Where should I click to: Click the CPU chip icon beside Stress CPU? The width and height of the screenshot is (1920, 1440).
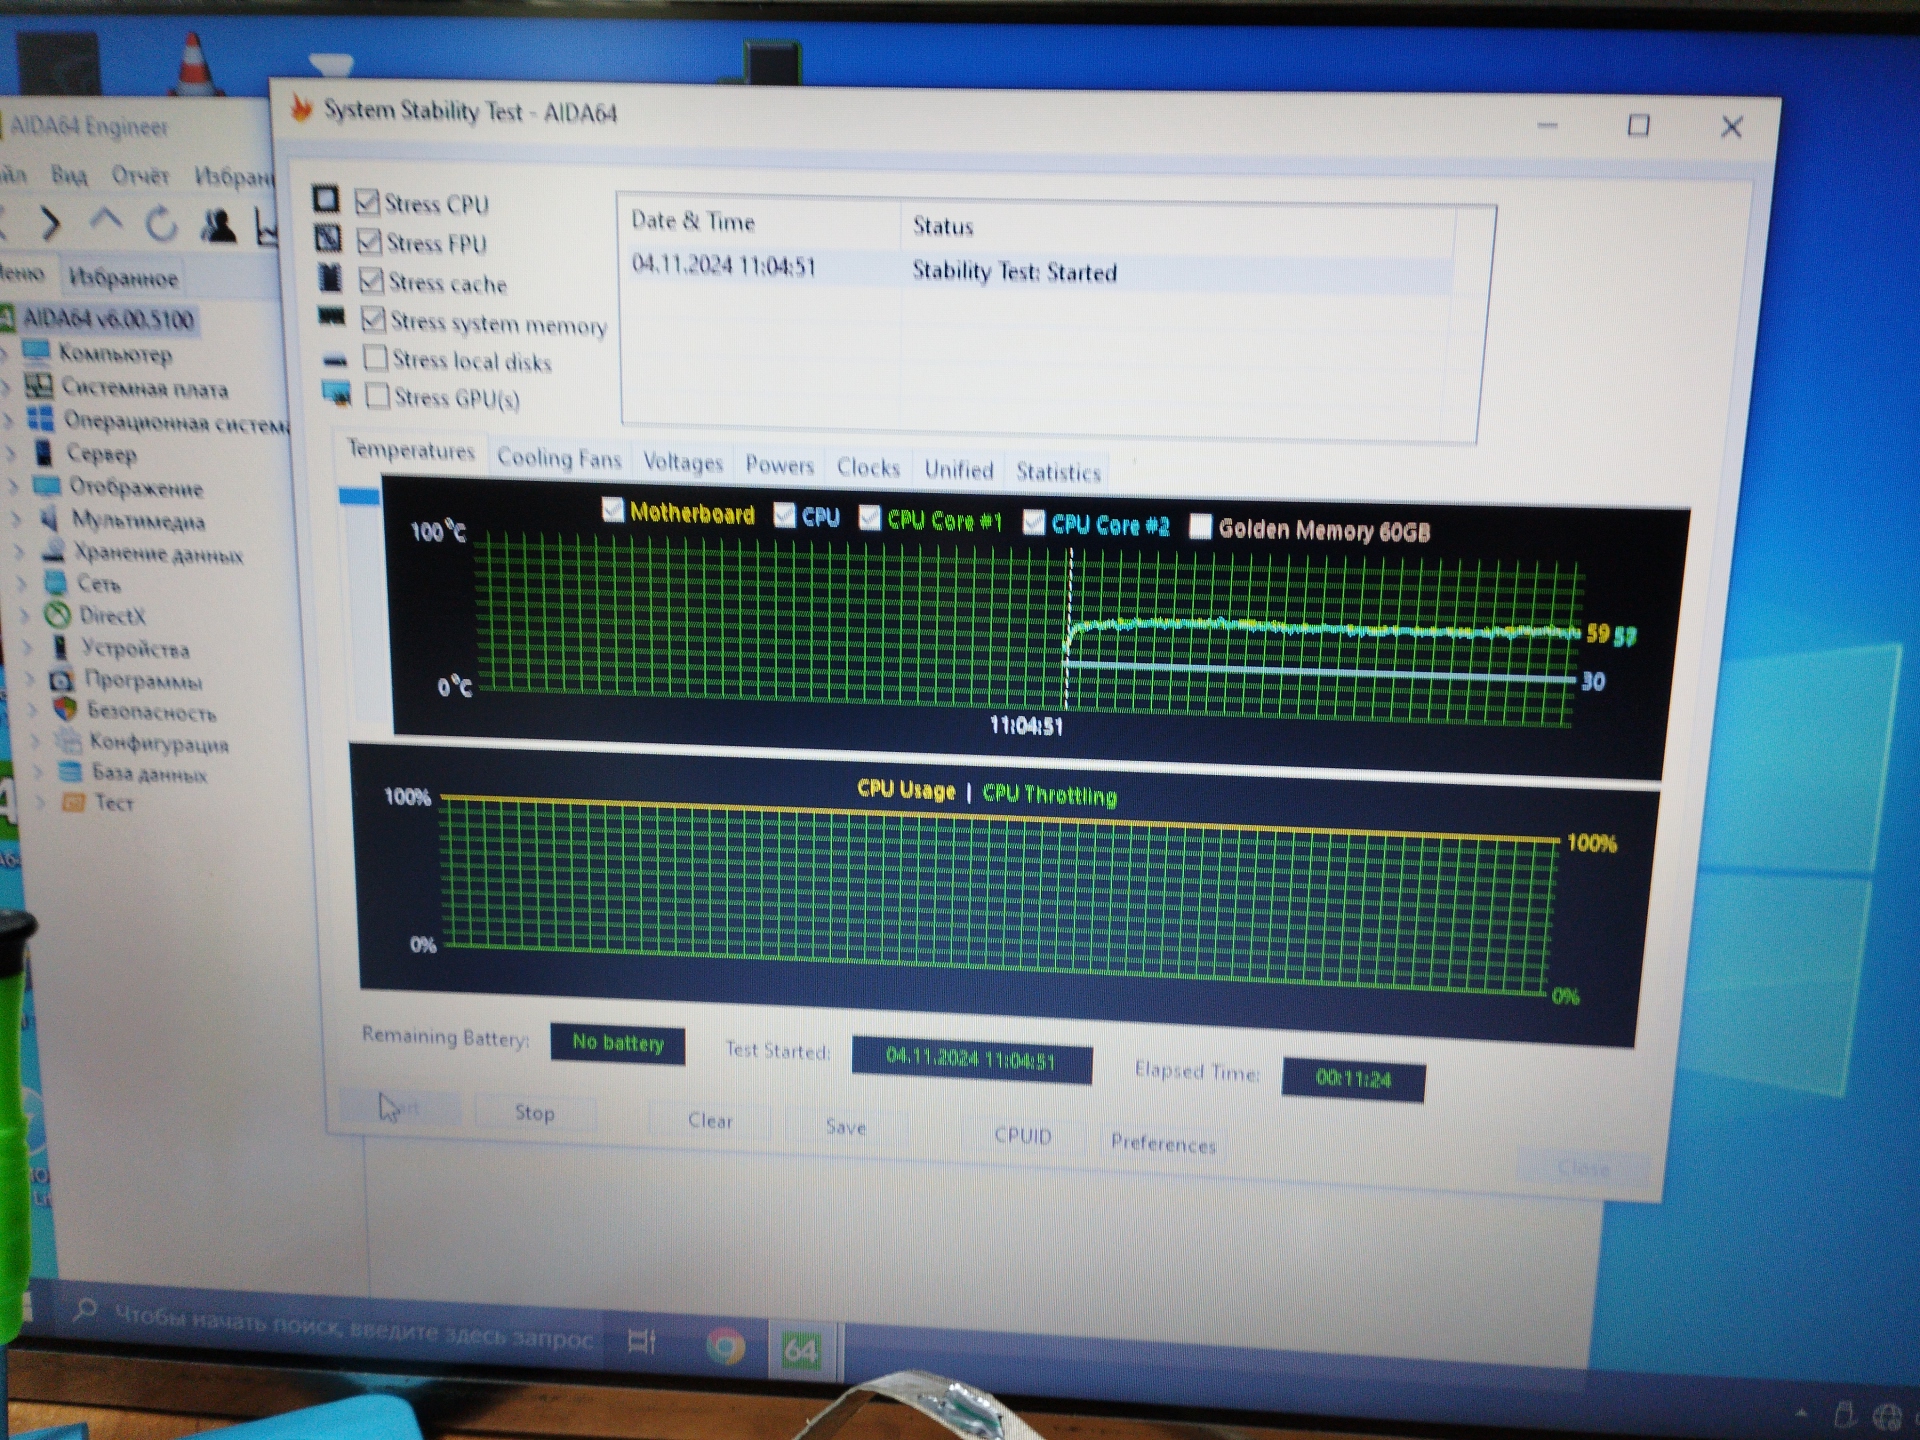coord(326,198)
